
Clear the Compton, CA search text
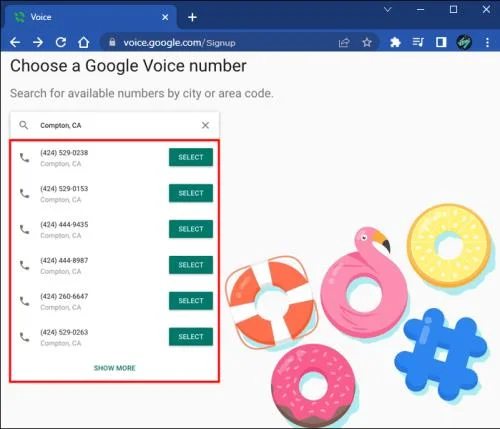click(205, 125)
